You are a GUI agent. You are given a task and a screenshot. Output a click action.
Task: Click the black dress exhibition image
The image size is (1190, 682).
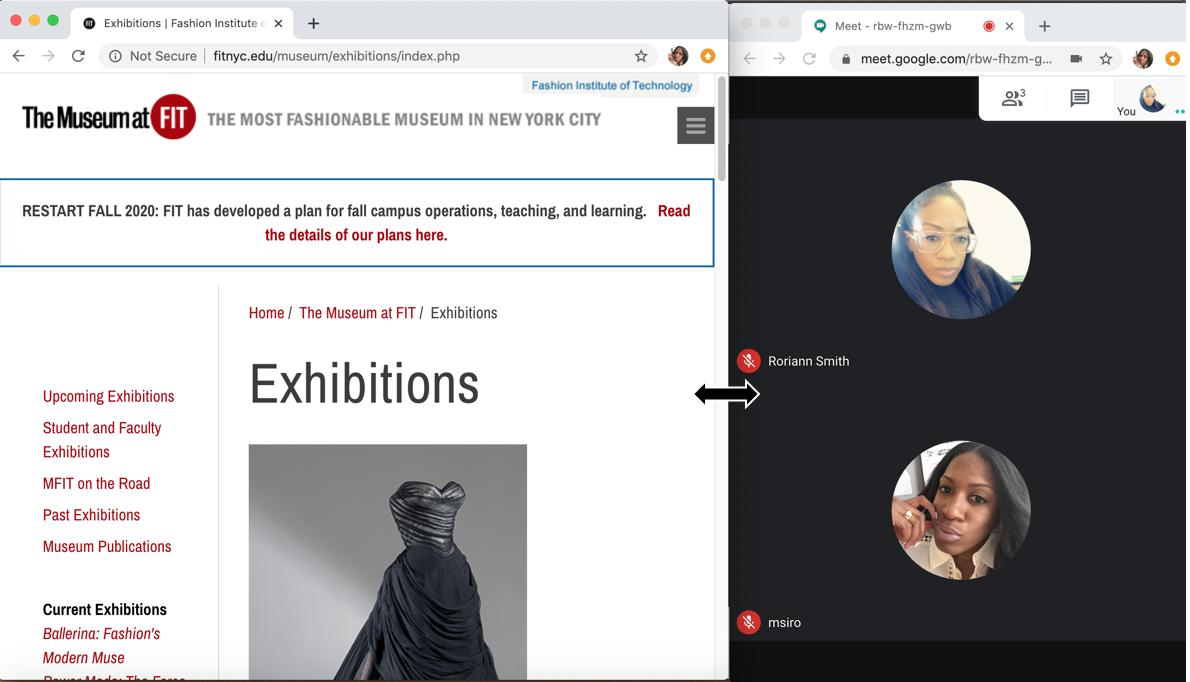pyautogui.click(x=387, y=560)
